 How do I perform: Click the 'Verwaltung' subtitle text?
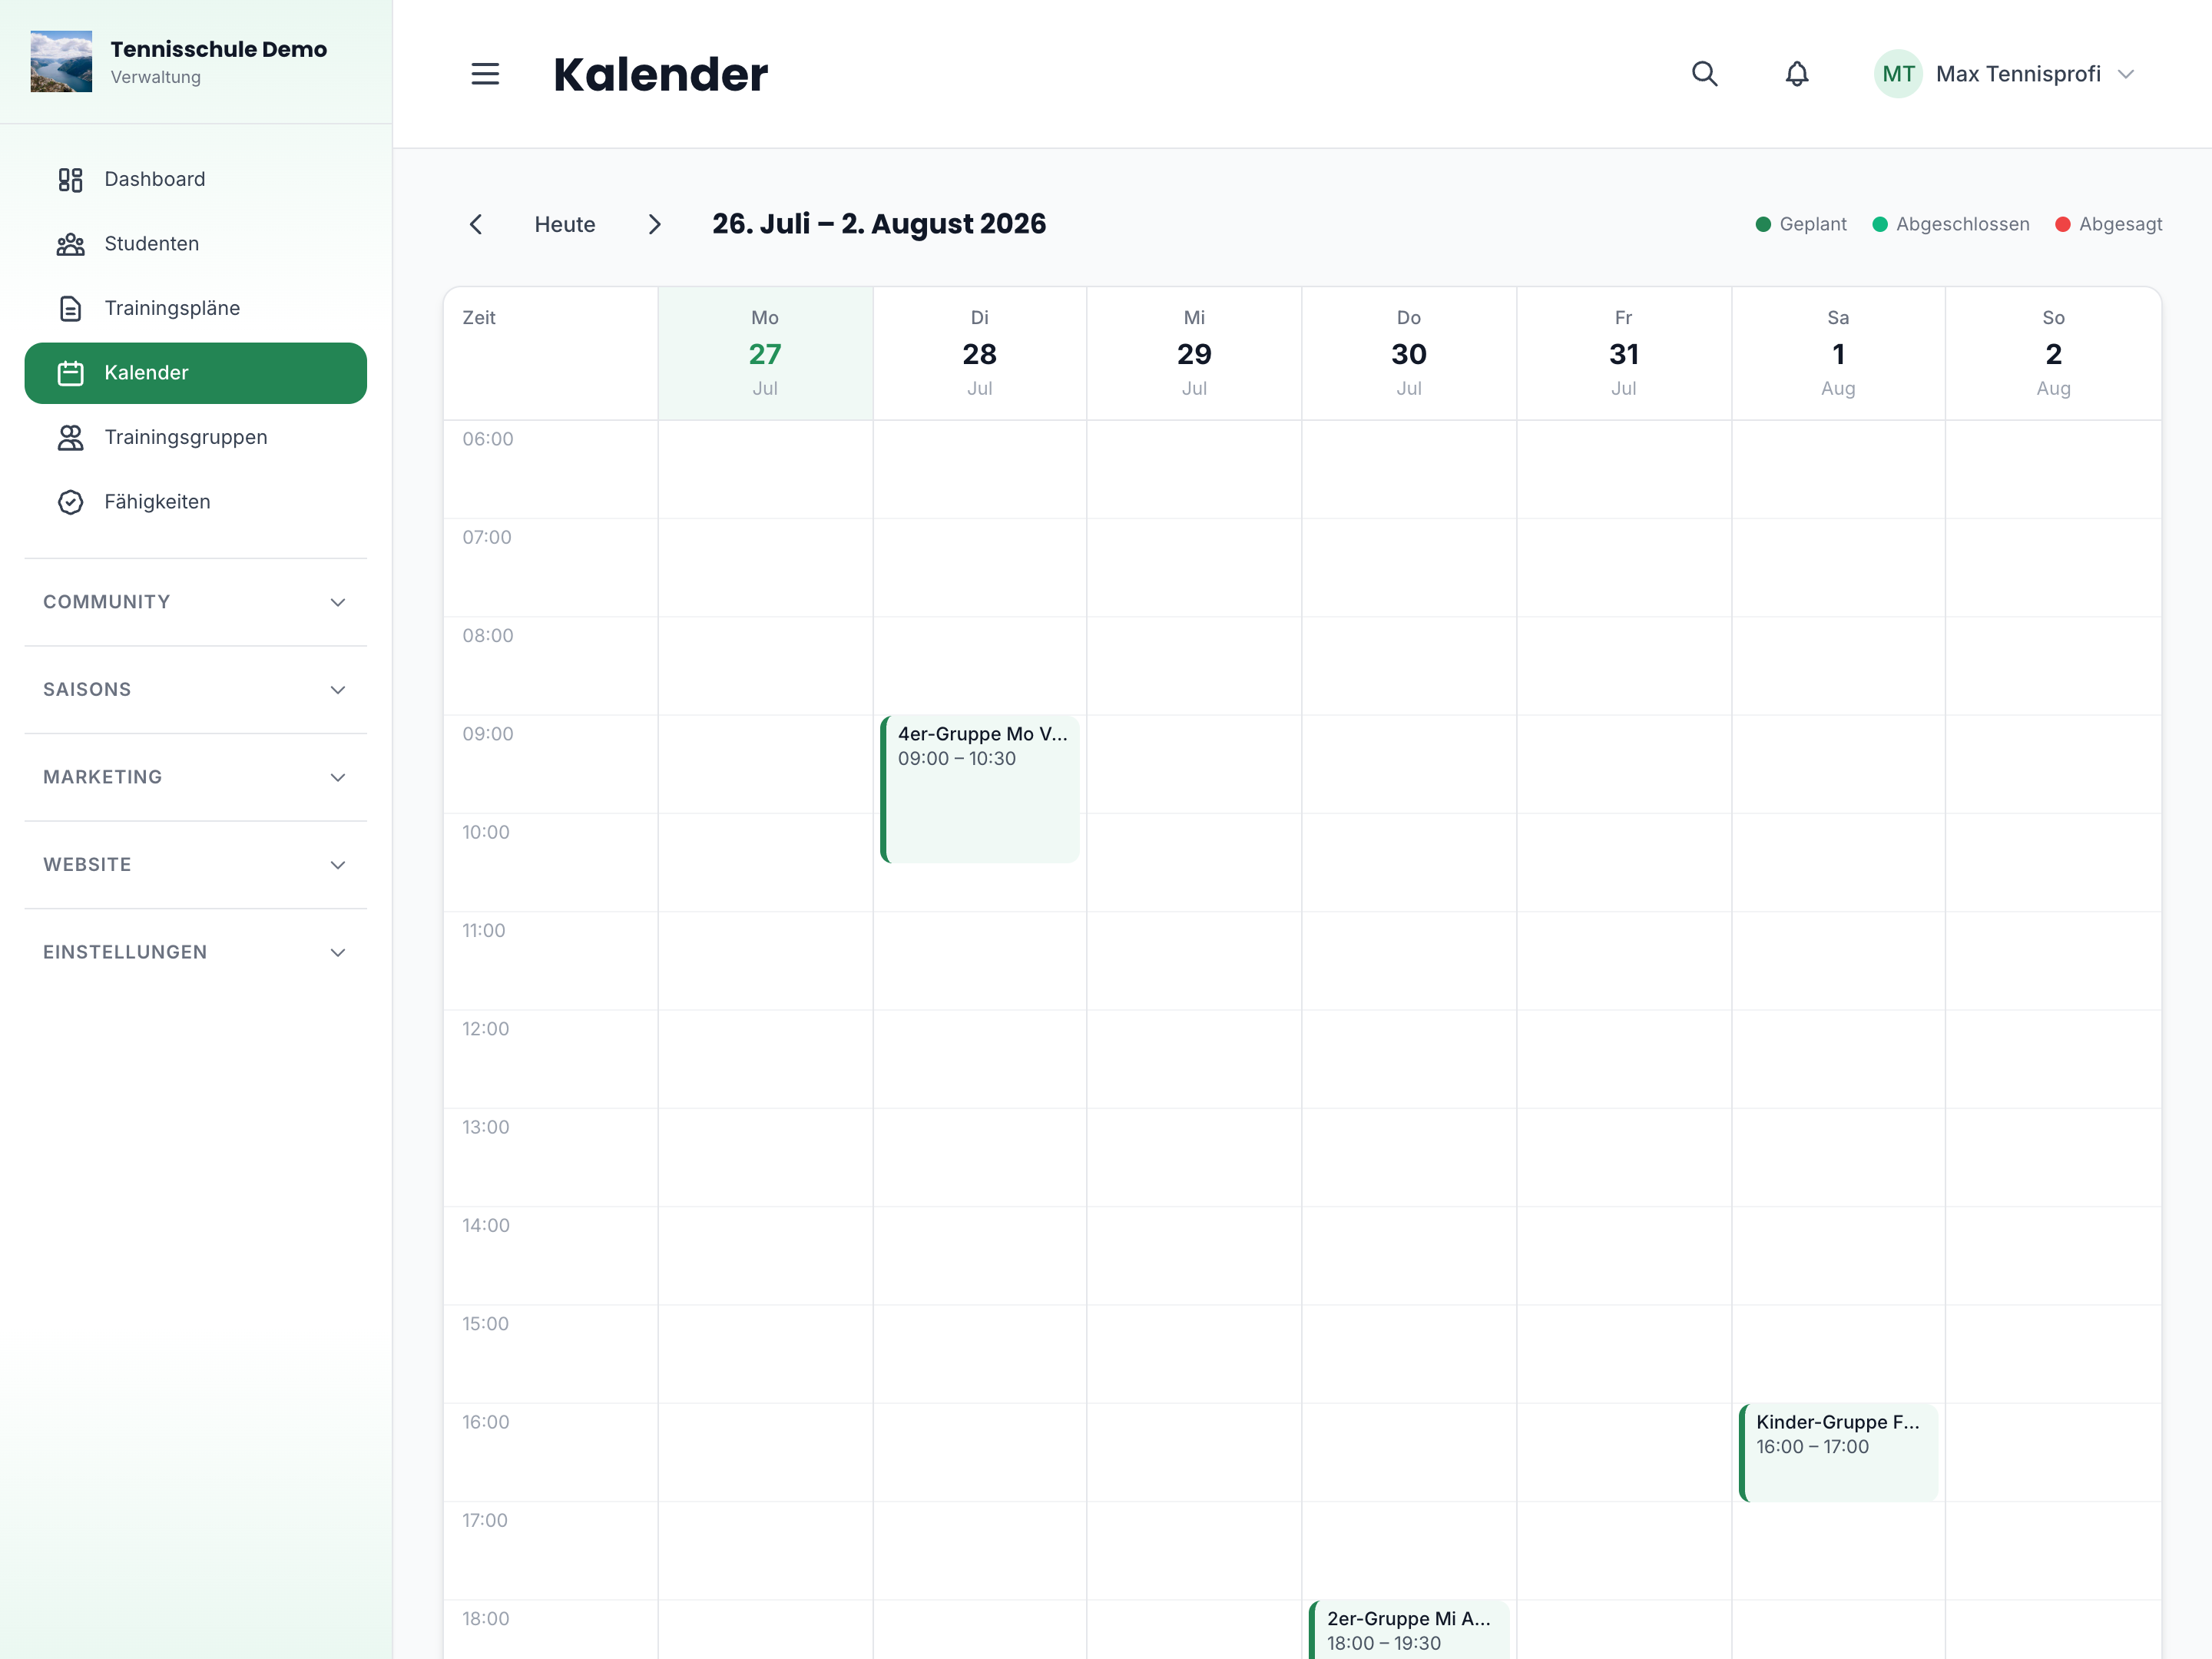click(x=156, y=78)
